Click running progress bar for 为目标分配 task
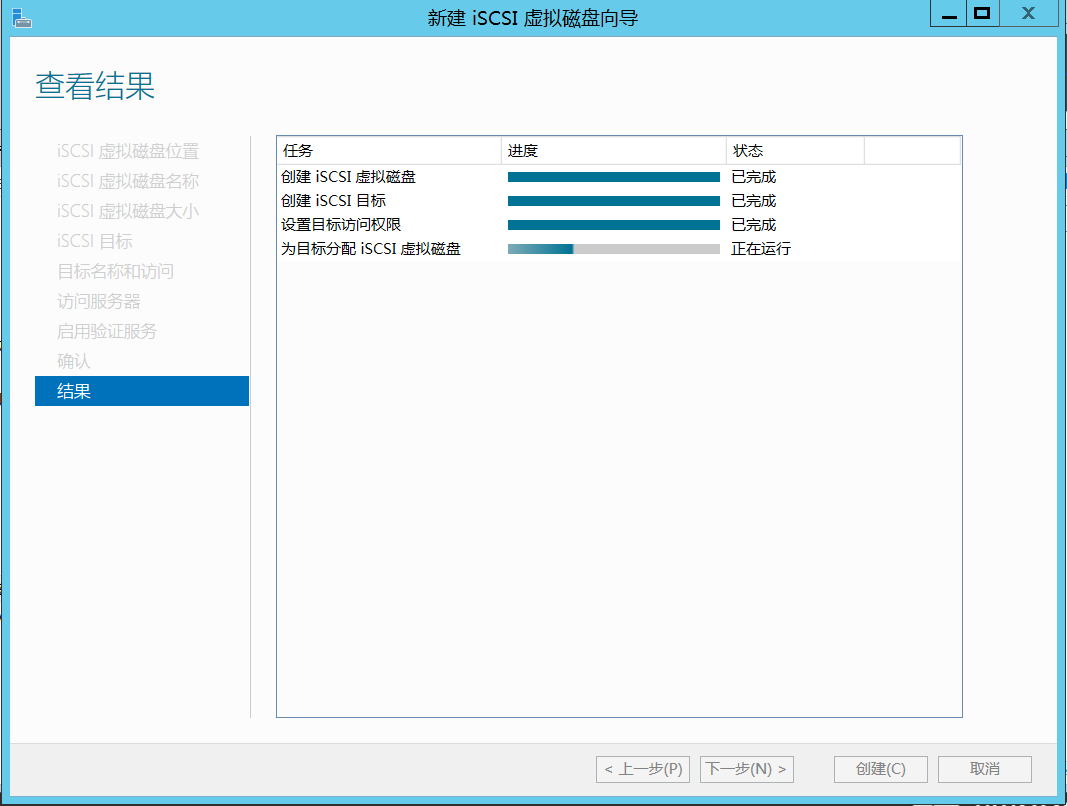The height and width of the screenshot is (806, 1067). click(614, 249)
